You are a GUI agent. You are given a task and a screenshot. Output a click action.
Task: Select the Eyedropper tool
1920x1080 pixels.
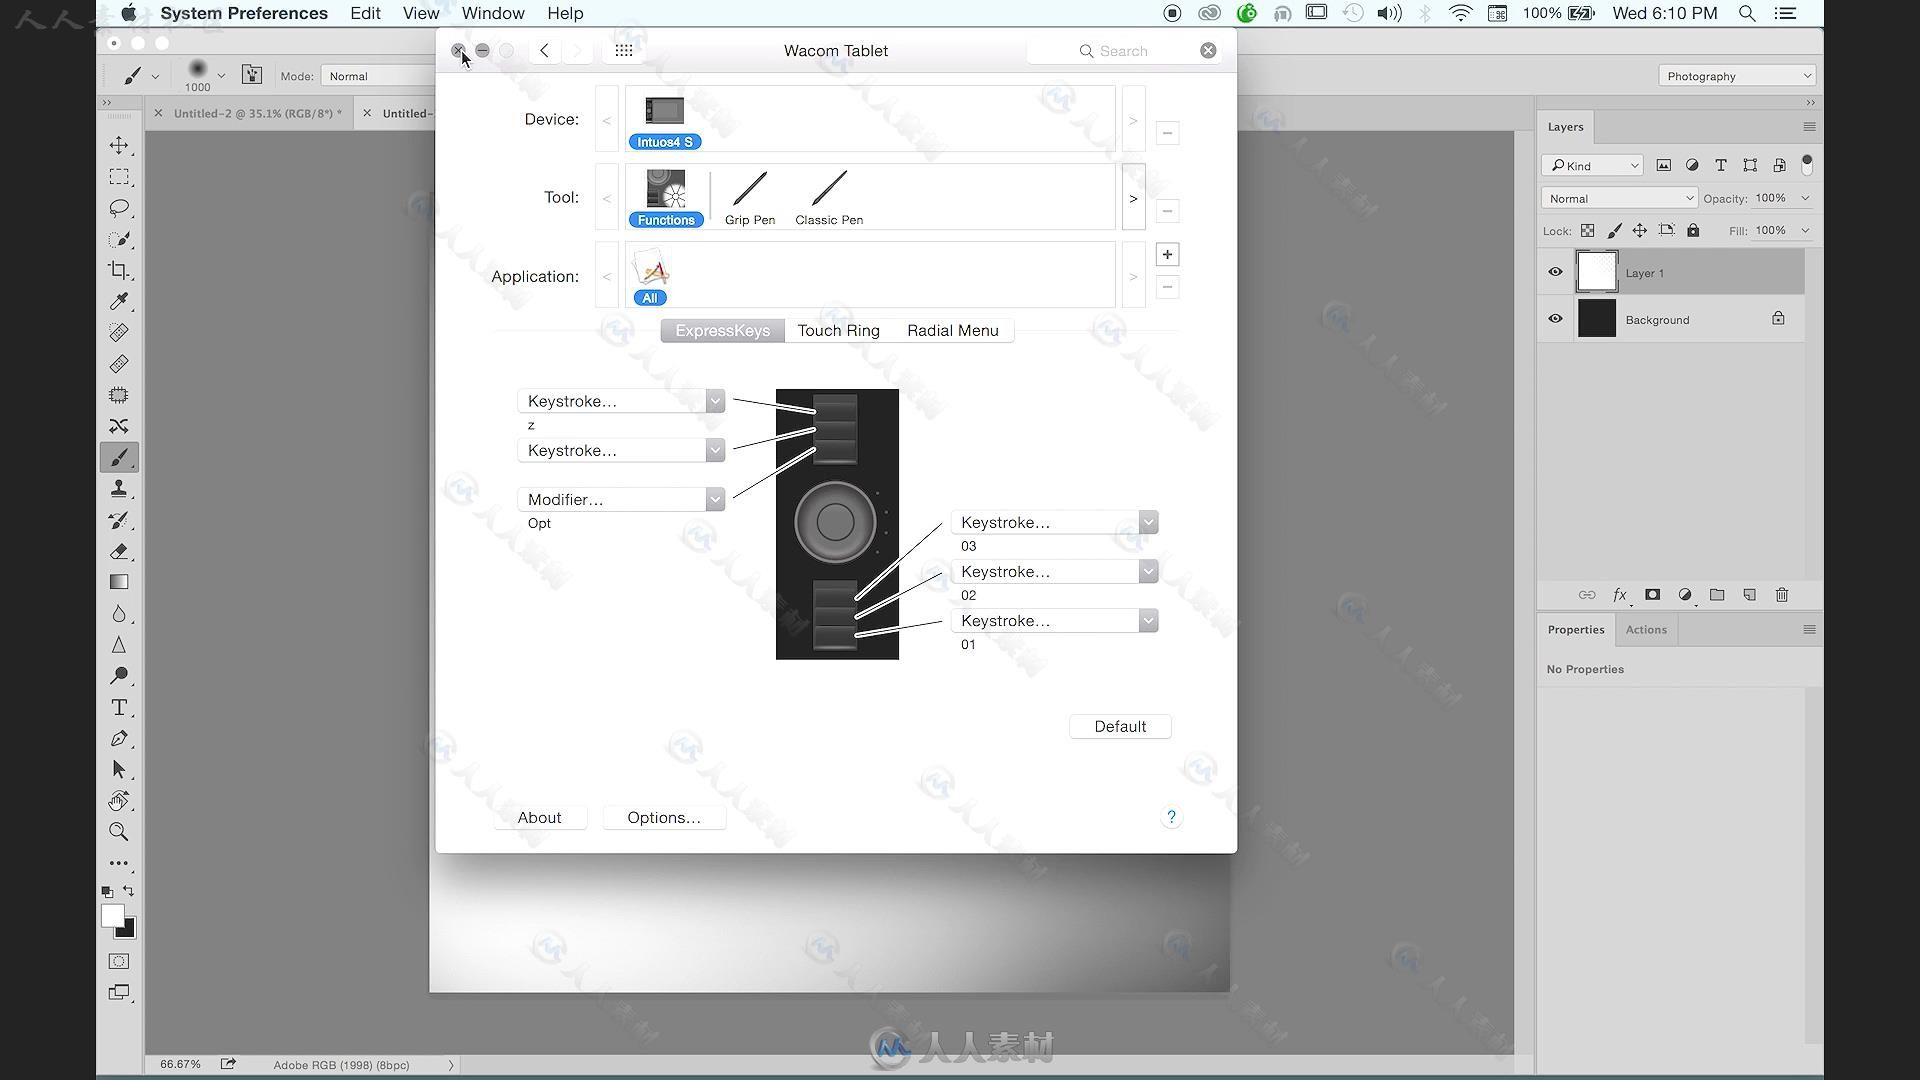[x=119, y=301]
